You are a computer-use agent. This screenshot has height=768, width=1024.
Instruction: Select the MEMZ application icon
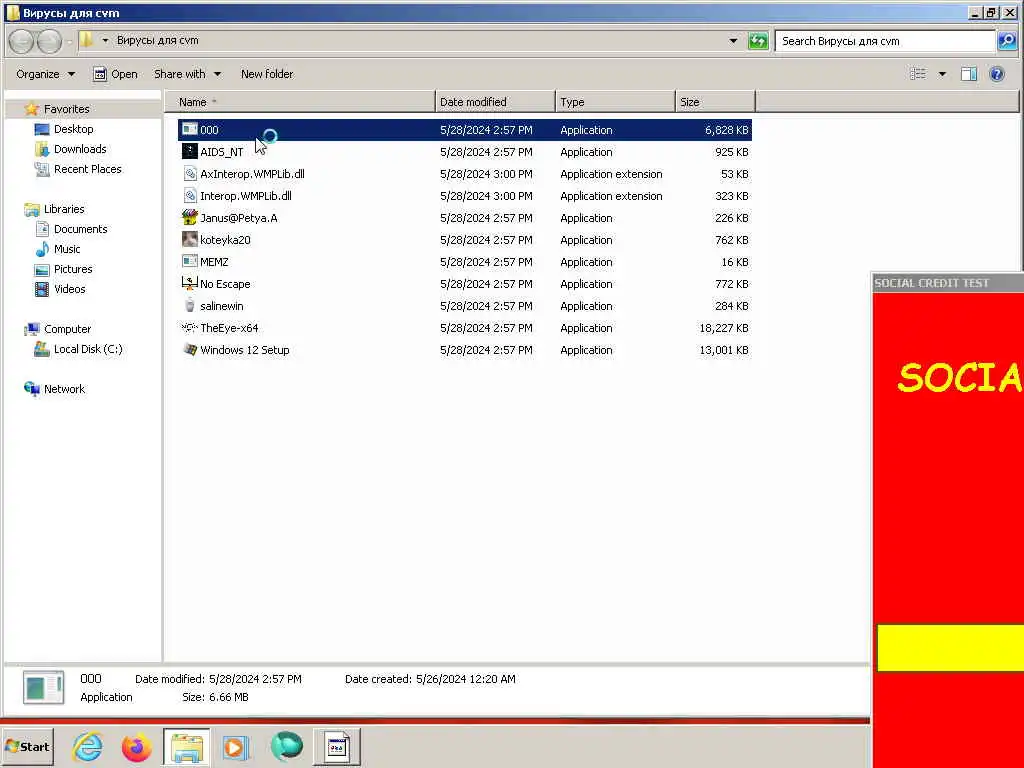189,262
